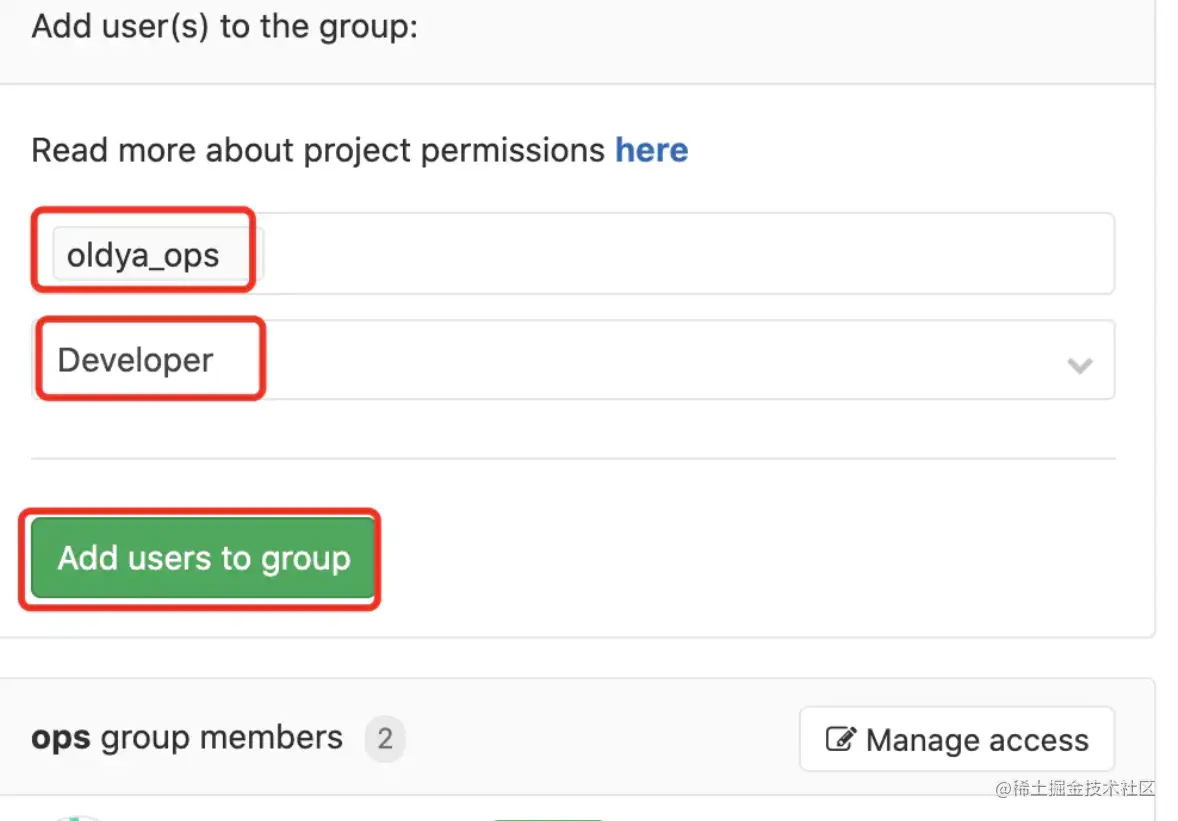
Task: Click blank space right of the Add users button
Action: pos(751,558)
